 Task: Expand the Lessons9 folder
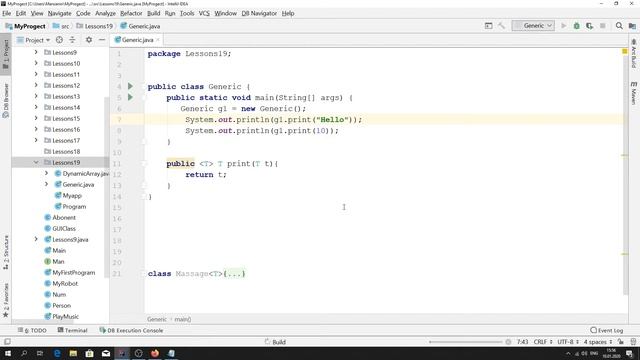coord(36,52)
